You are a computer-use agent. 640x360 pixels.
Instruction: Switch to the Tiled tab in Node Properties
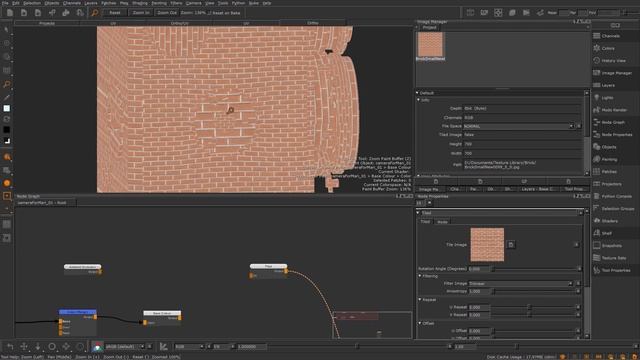425,222
